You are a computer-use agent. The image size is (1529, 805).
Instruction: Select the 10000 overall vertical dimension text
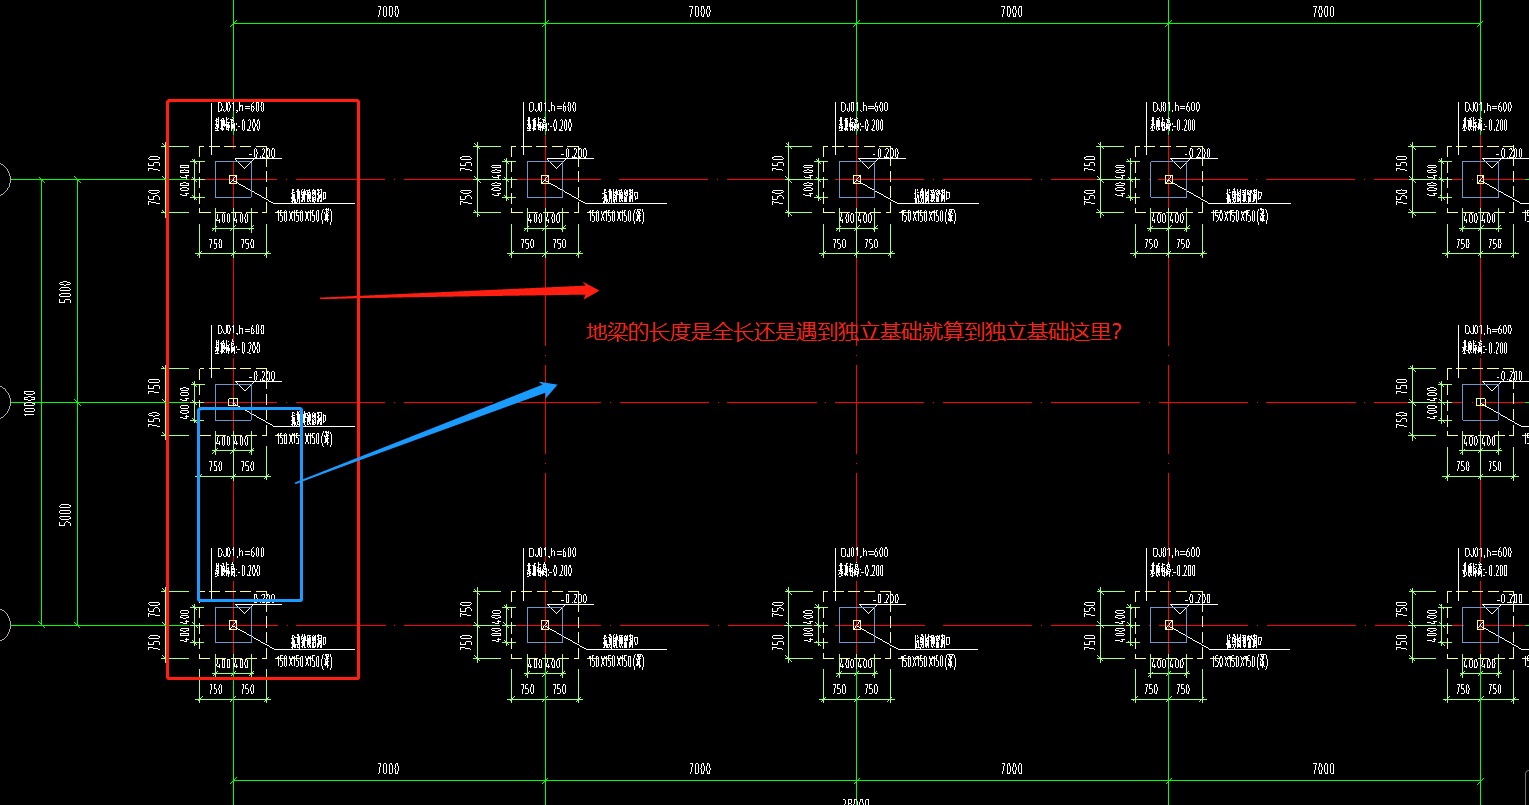tap(29, 402)
